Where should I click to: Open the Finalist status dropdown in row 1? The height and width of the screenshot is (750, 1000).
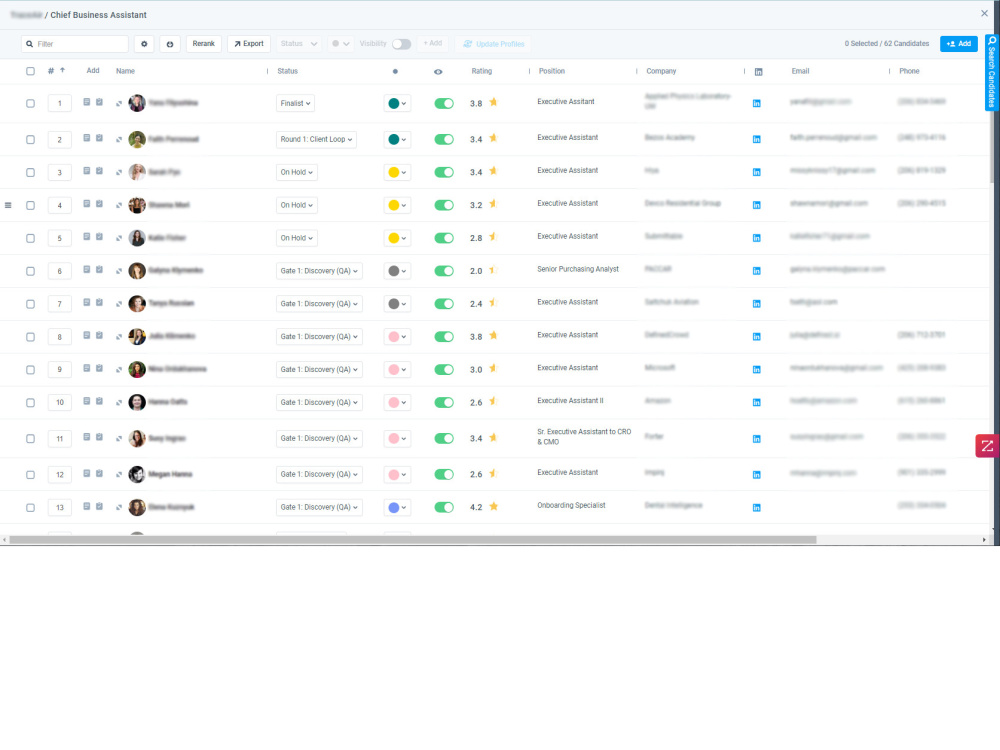295,103
